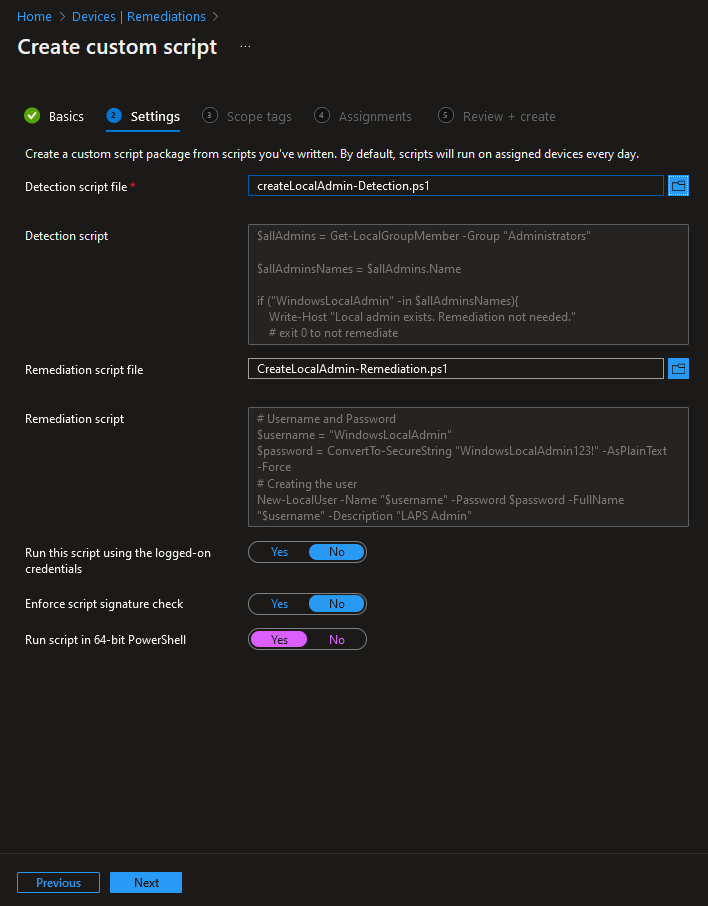Click the chevron after Devices | Remediations
The height and width of the screenshot is (906, 708).
(x=216, y=17)
